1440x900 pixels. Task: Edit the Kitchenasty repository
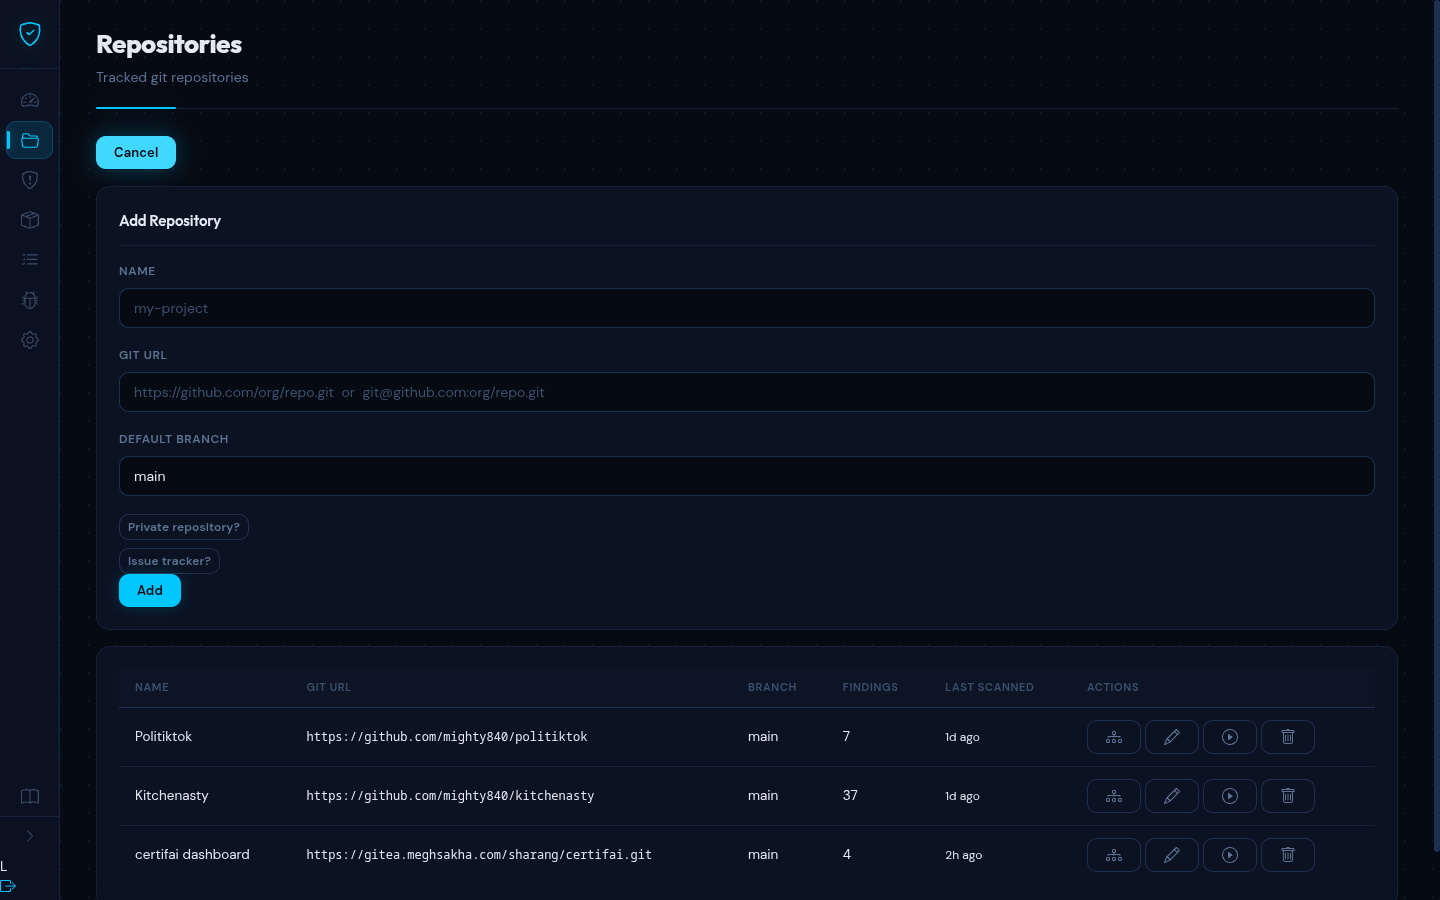tap(1171, 796)
